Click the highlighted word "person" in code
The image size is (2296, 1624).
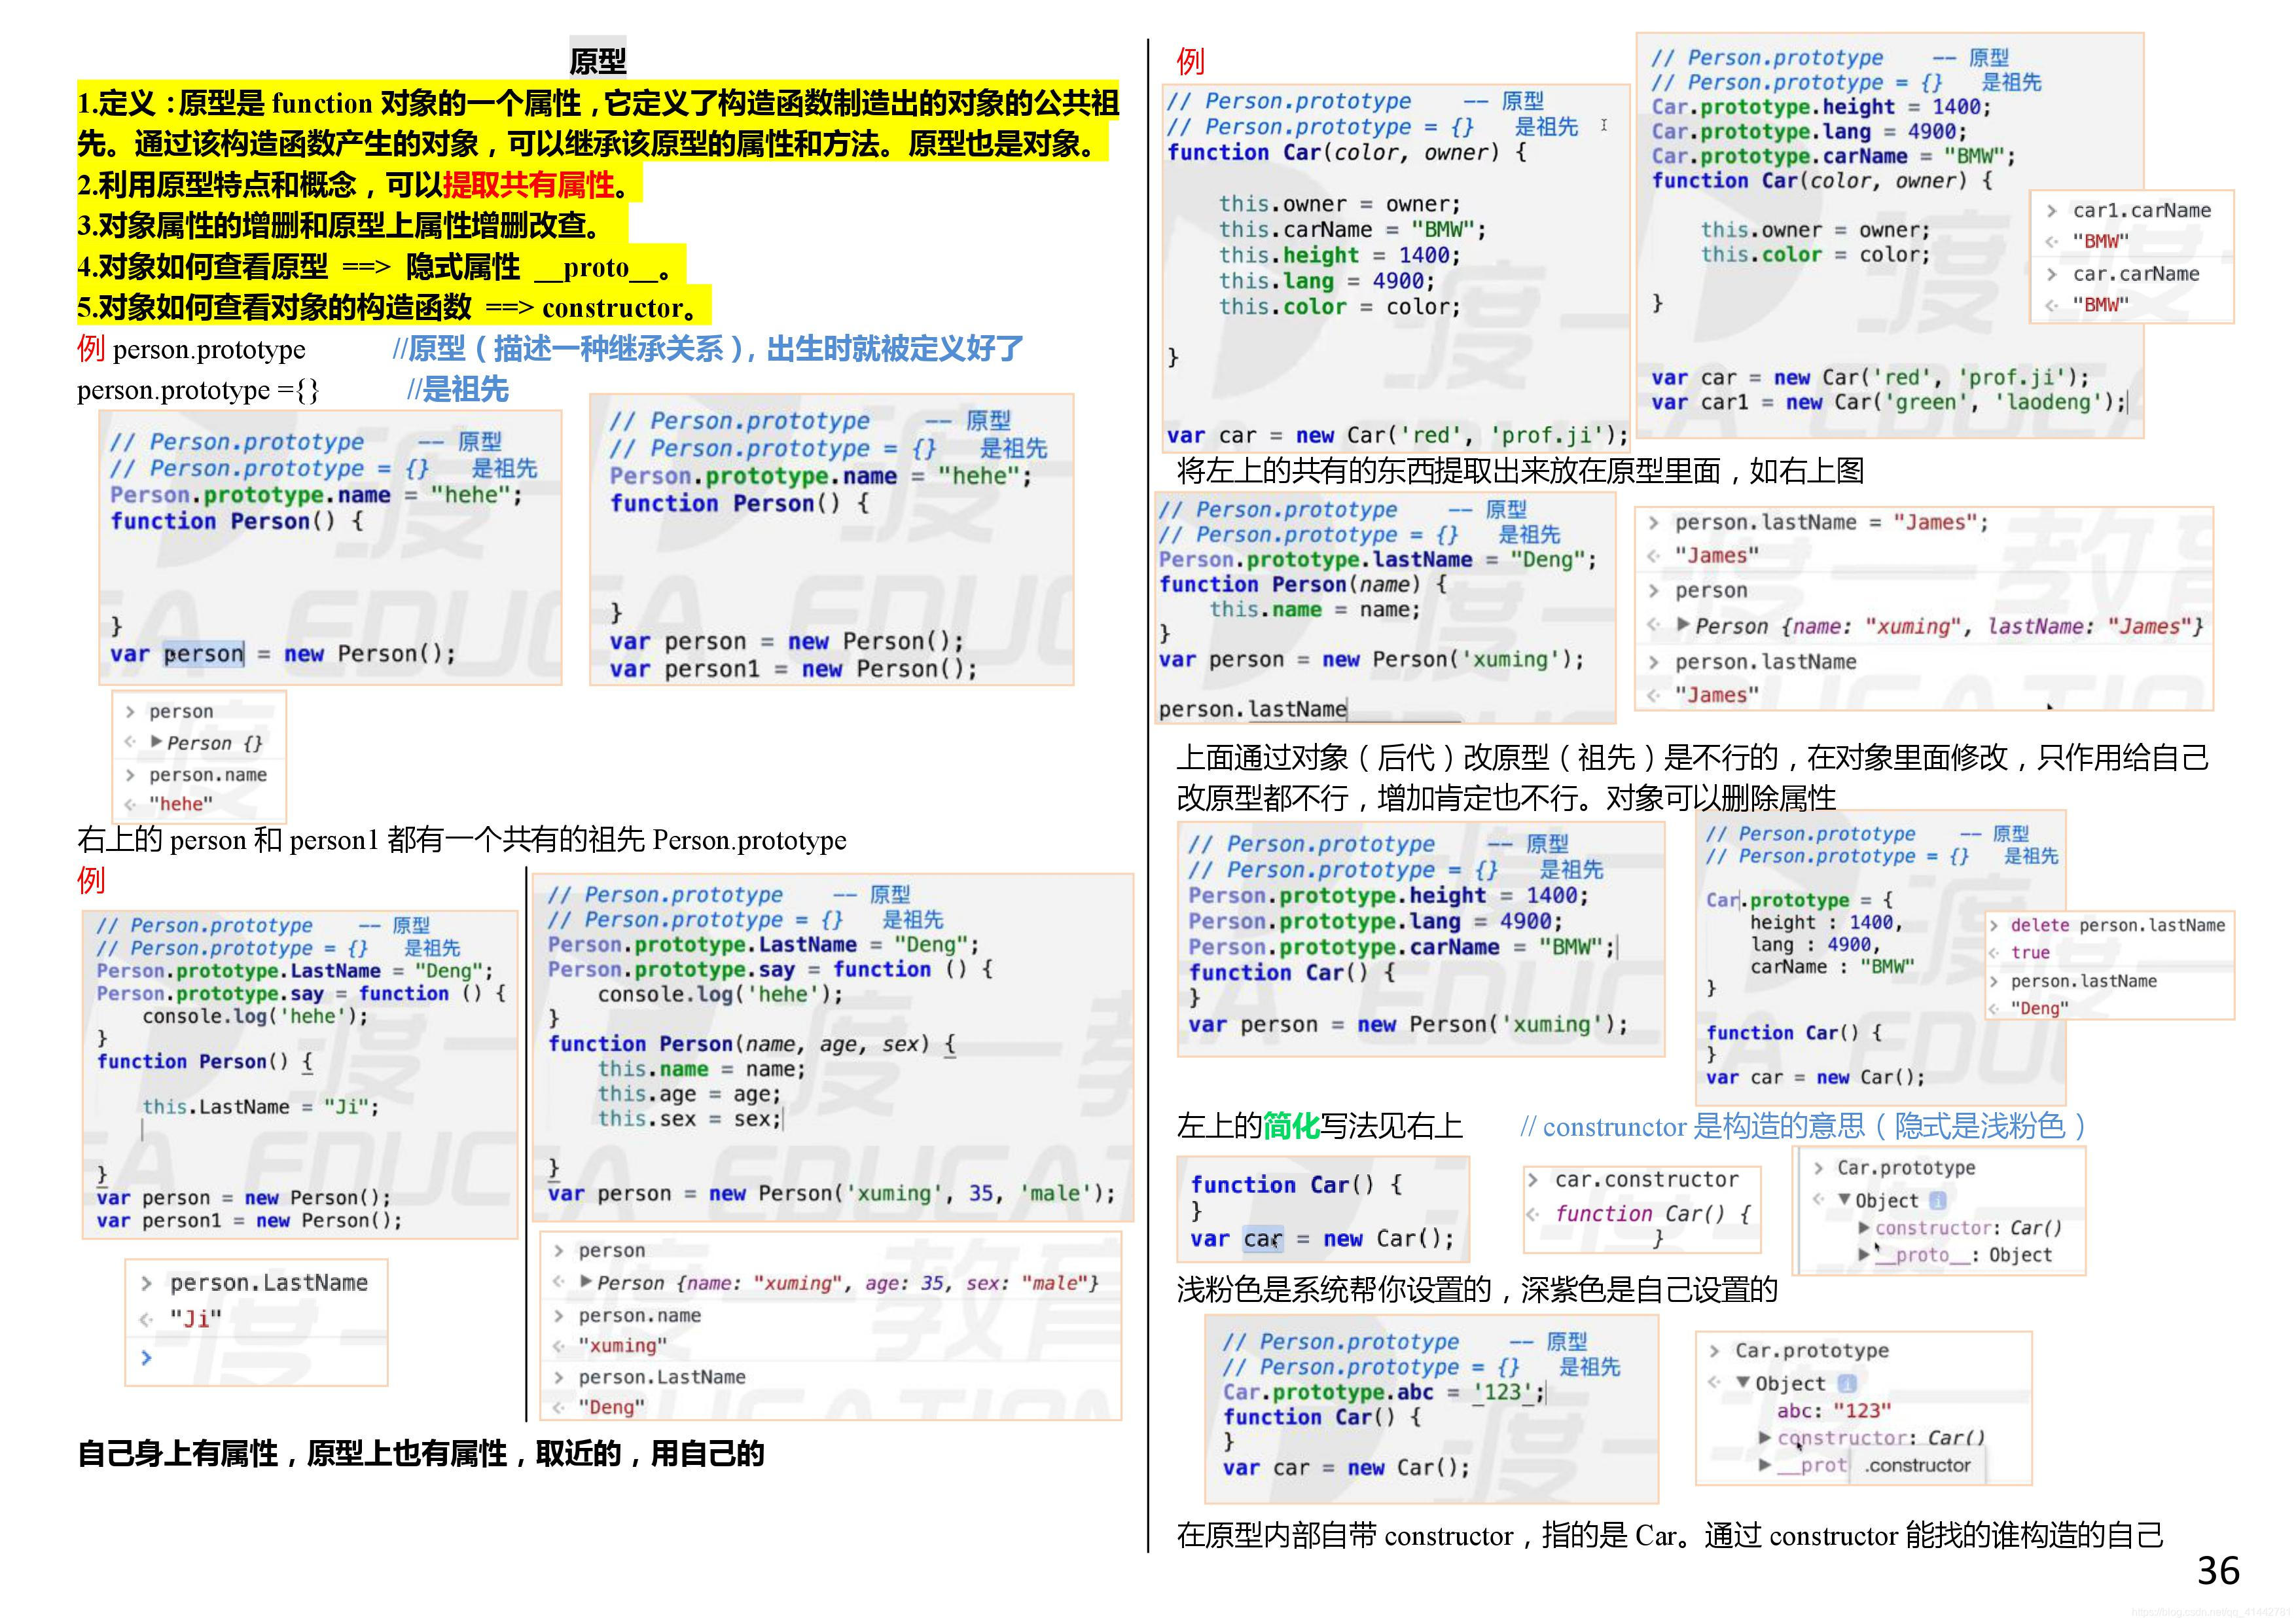click(x=204, y=654)
